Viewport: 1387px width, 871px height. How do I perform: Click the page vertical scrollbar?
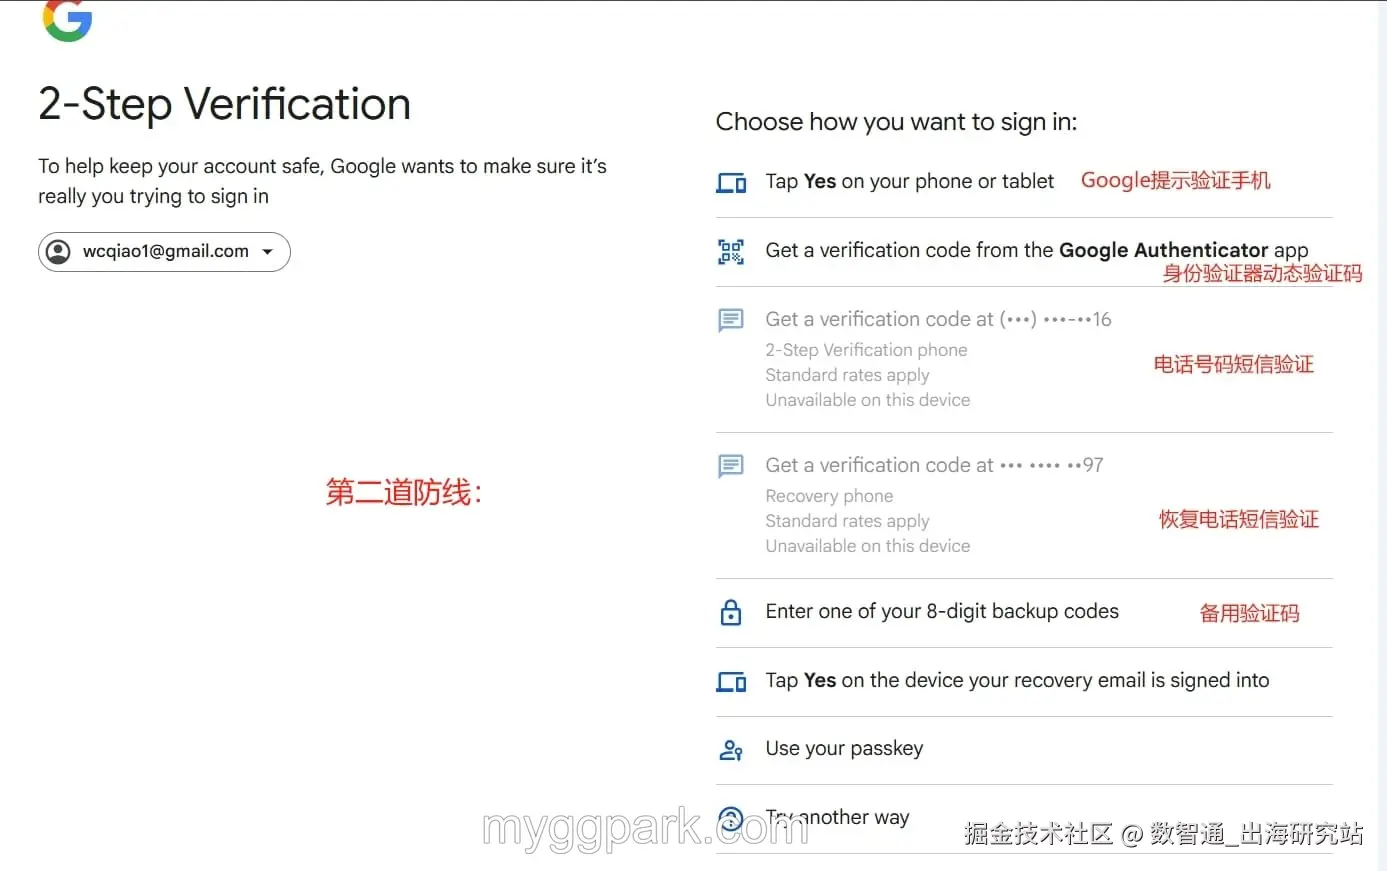coord(1382,435)
